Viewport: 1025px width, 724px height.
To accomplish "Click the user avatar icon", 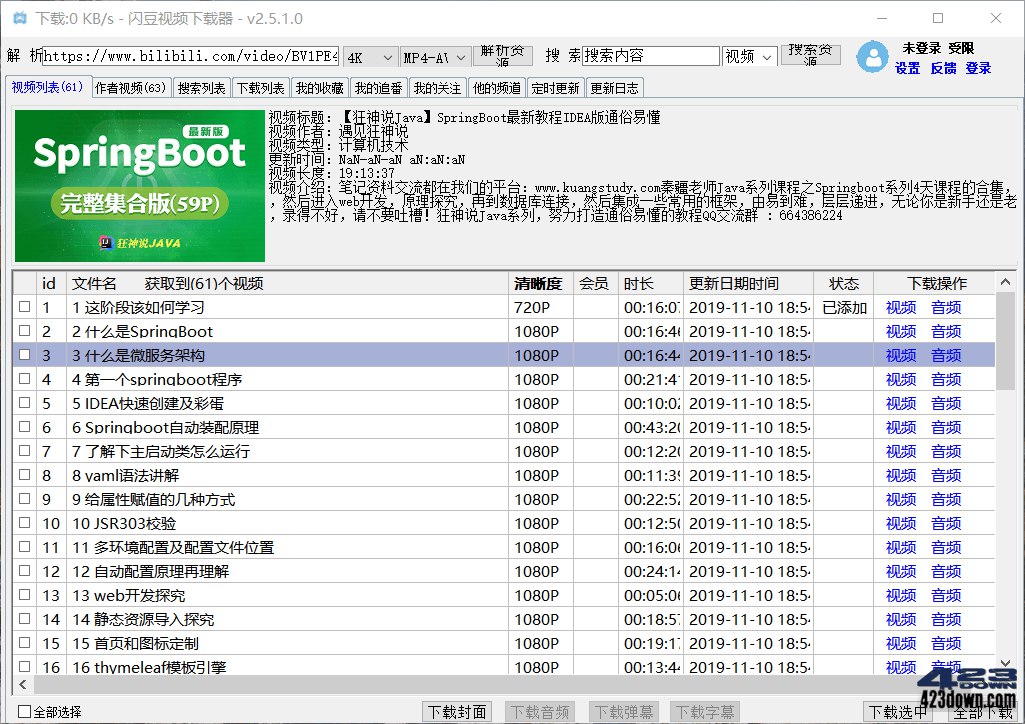I will tap(871, 58).
